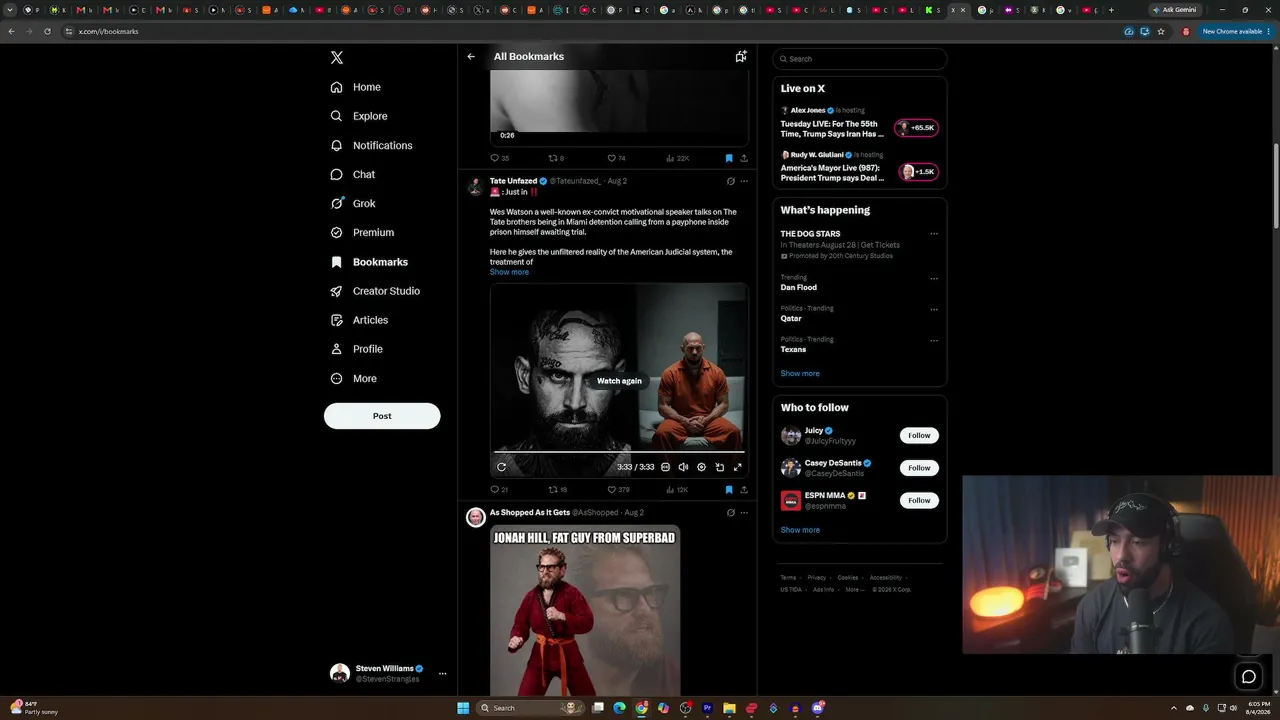Click the white Post button
This screenshot has width=1280, height=720.
[382, 416]
